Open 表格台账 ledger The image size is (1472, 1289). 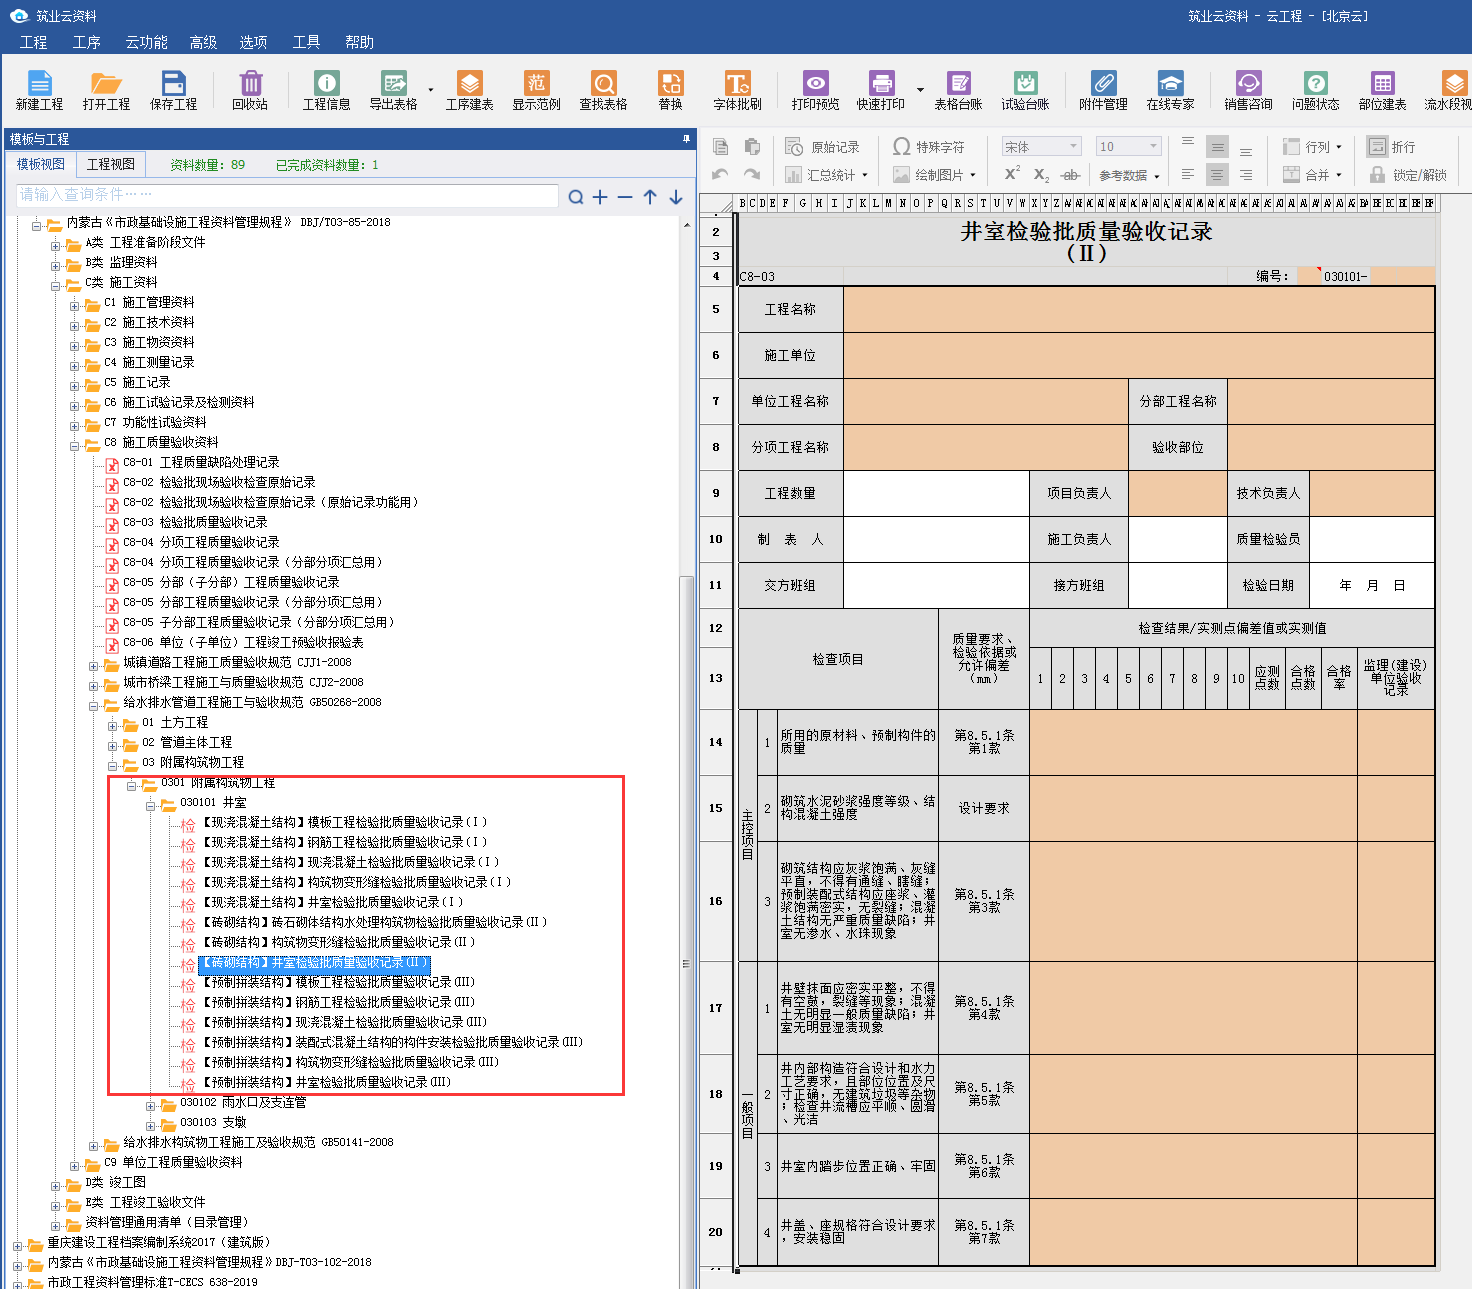click(958, 90)
